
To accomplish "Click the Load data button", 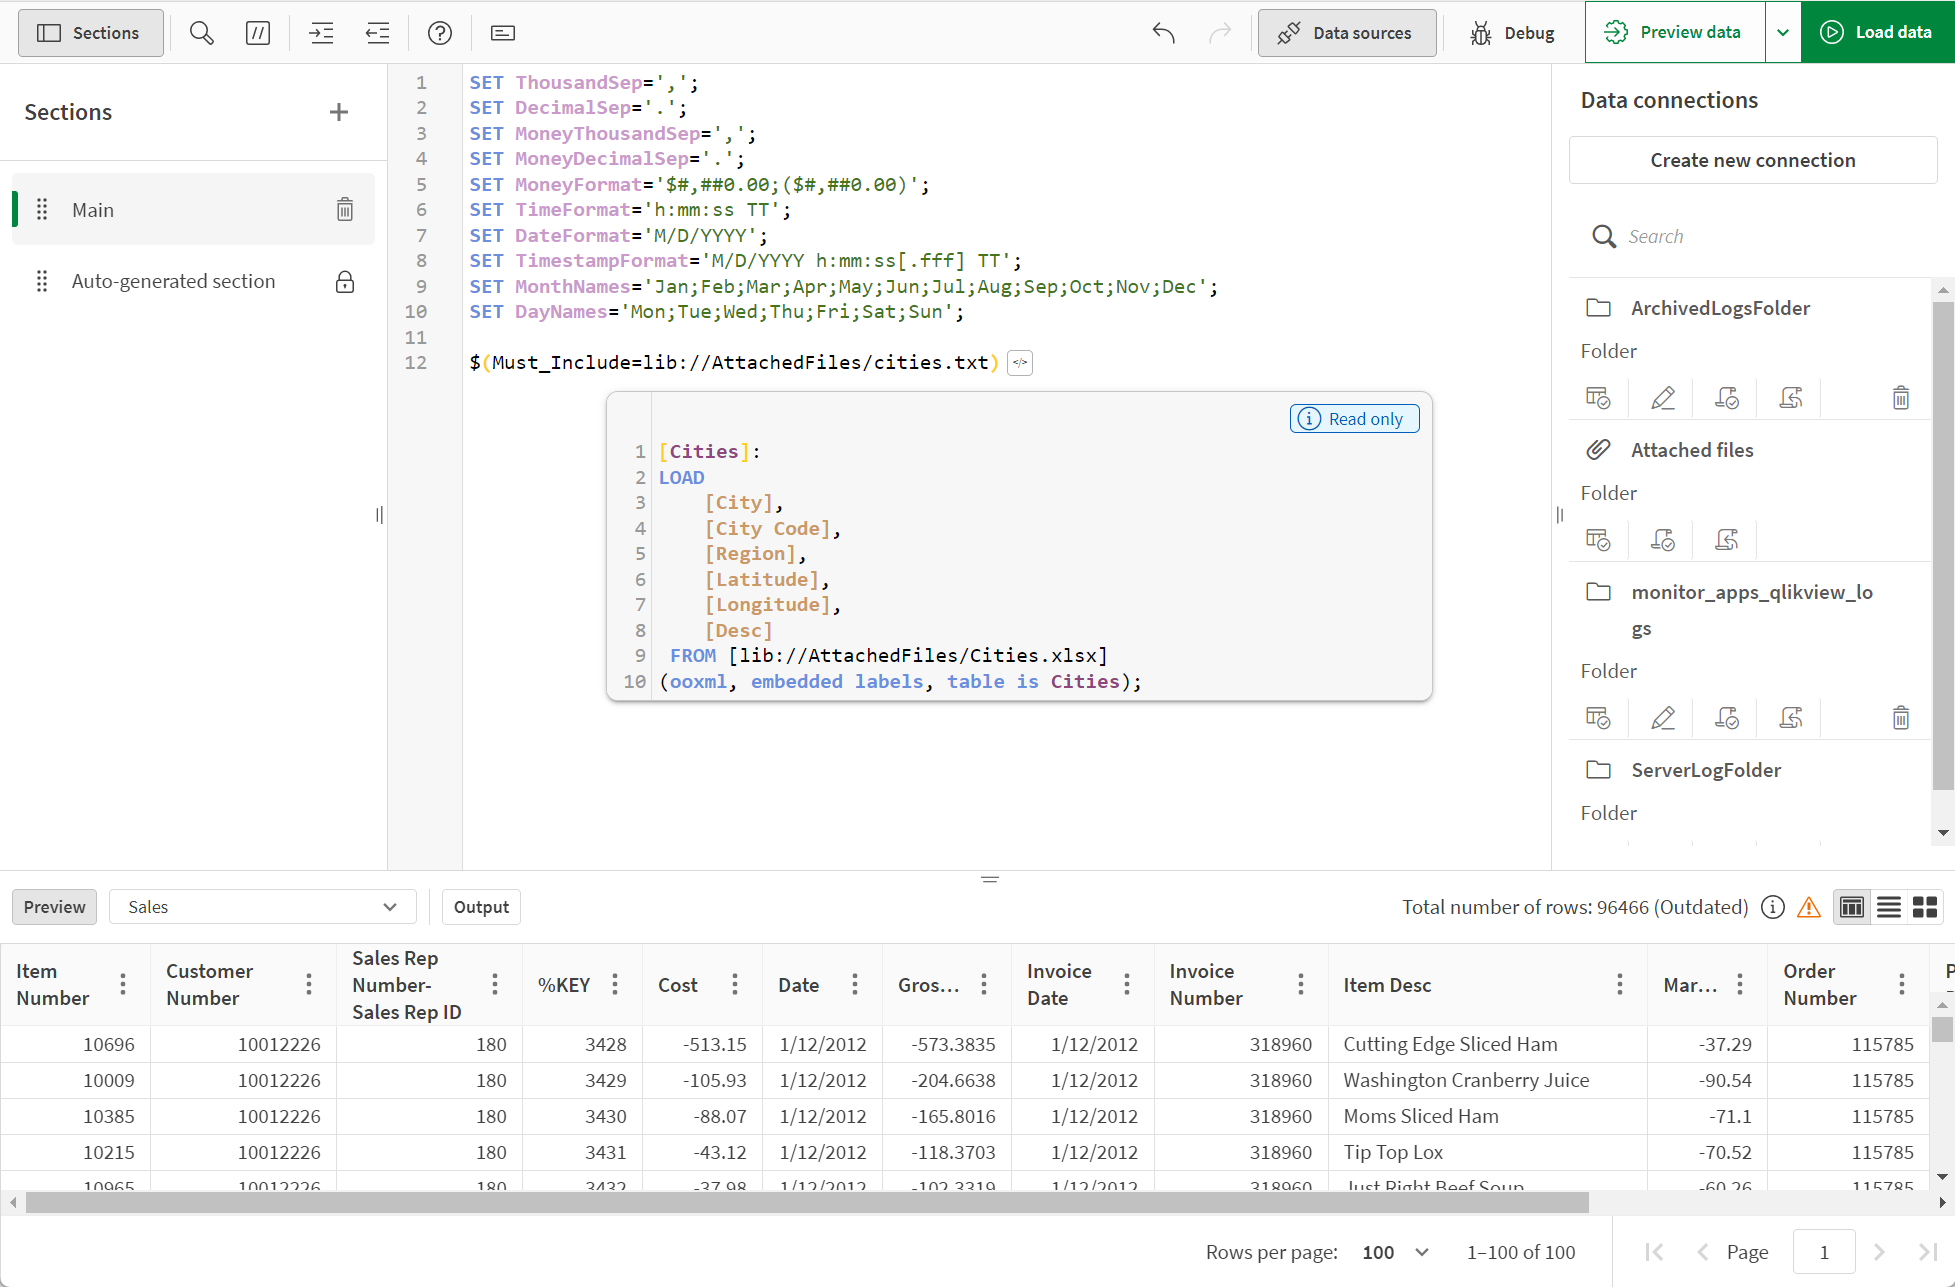I will [x=1876, y=32].
